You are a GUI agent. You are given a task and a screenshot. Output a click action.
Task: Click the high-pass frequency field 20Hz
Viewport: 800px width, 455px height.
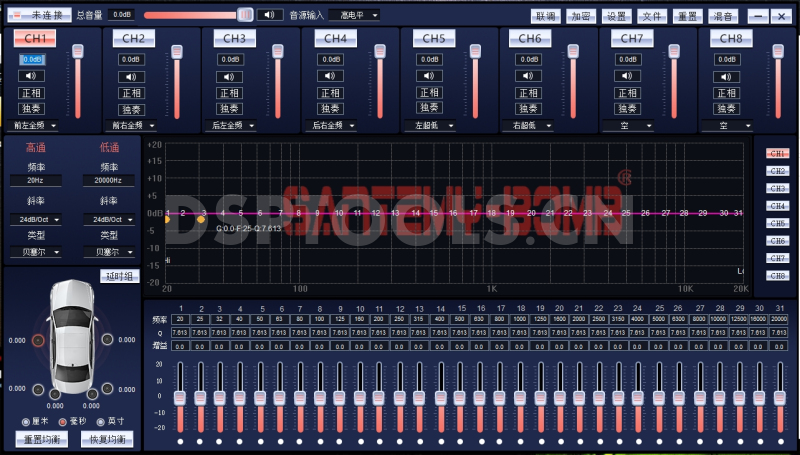point(36,180)
